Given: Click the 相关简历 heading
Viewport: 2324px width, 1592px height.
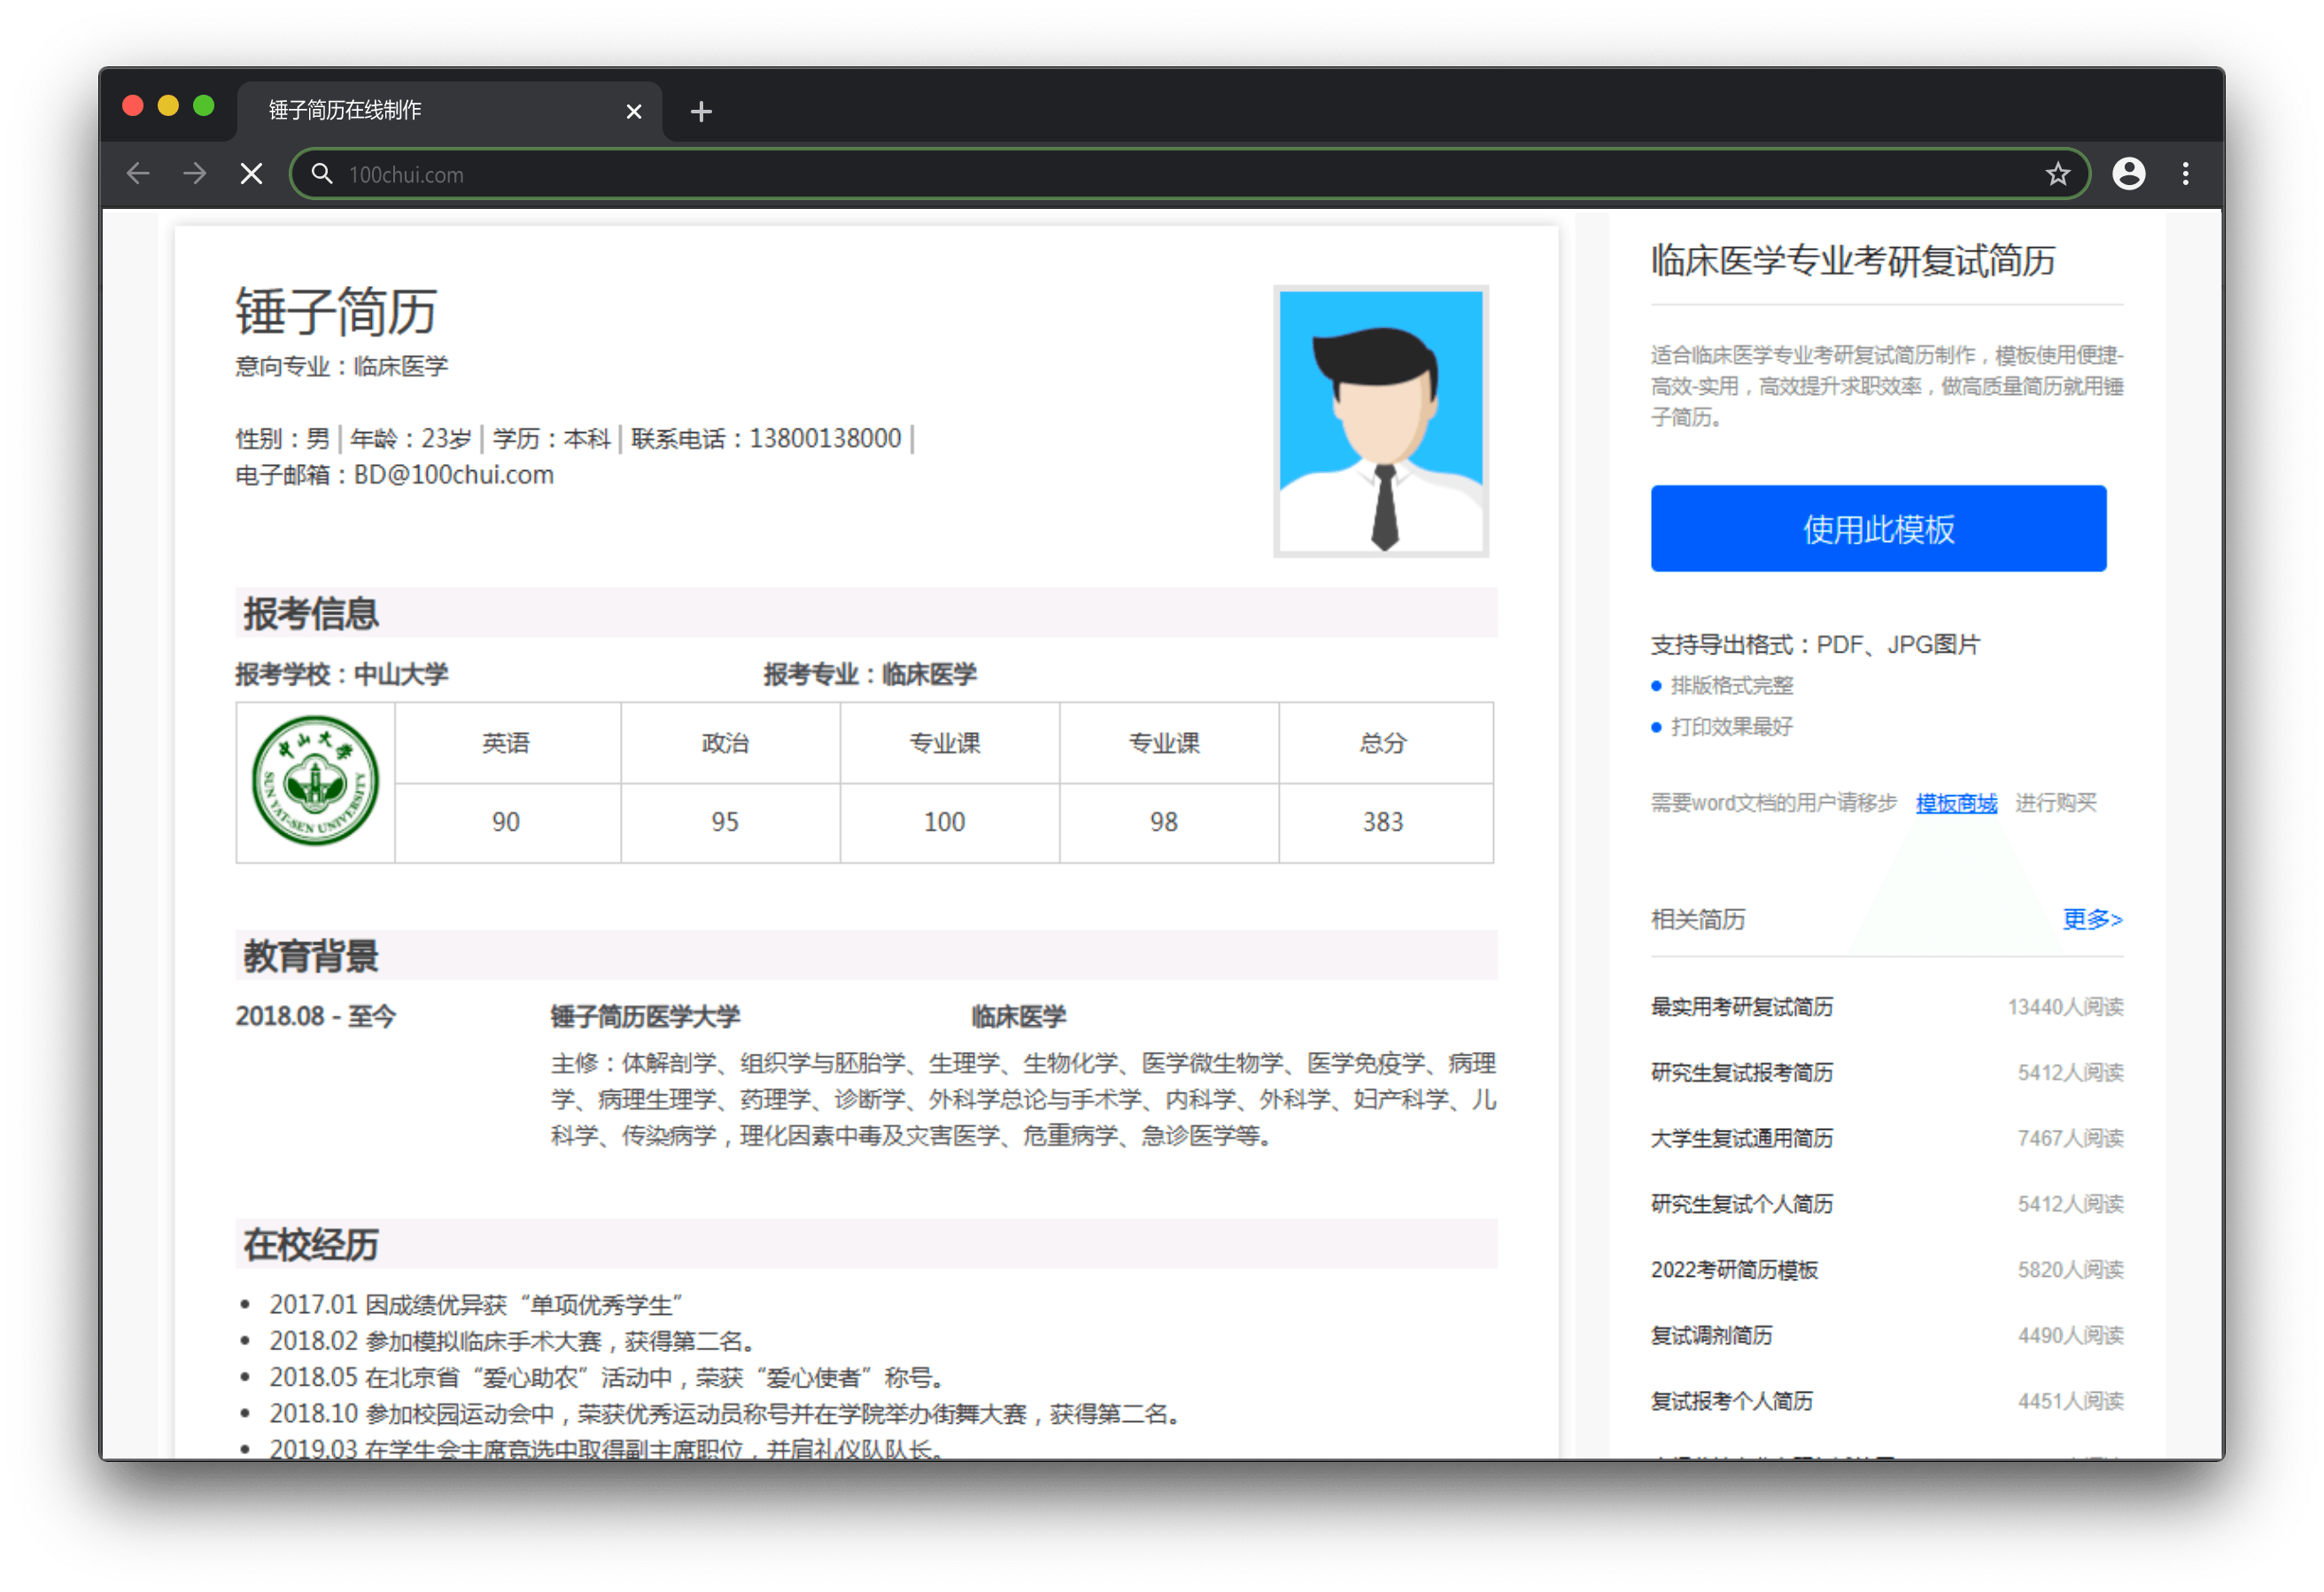Looking at the screenshot, I should tap(1697, 919).
